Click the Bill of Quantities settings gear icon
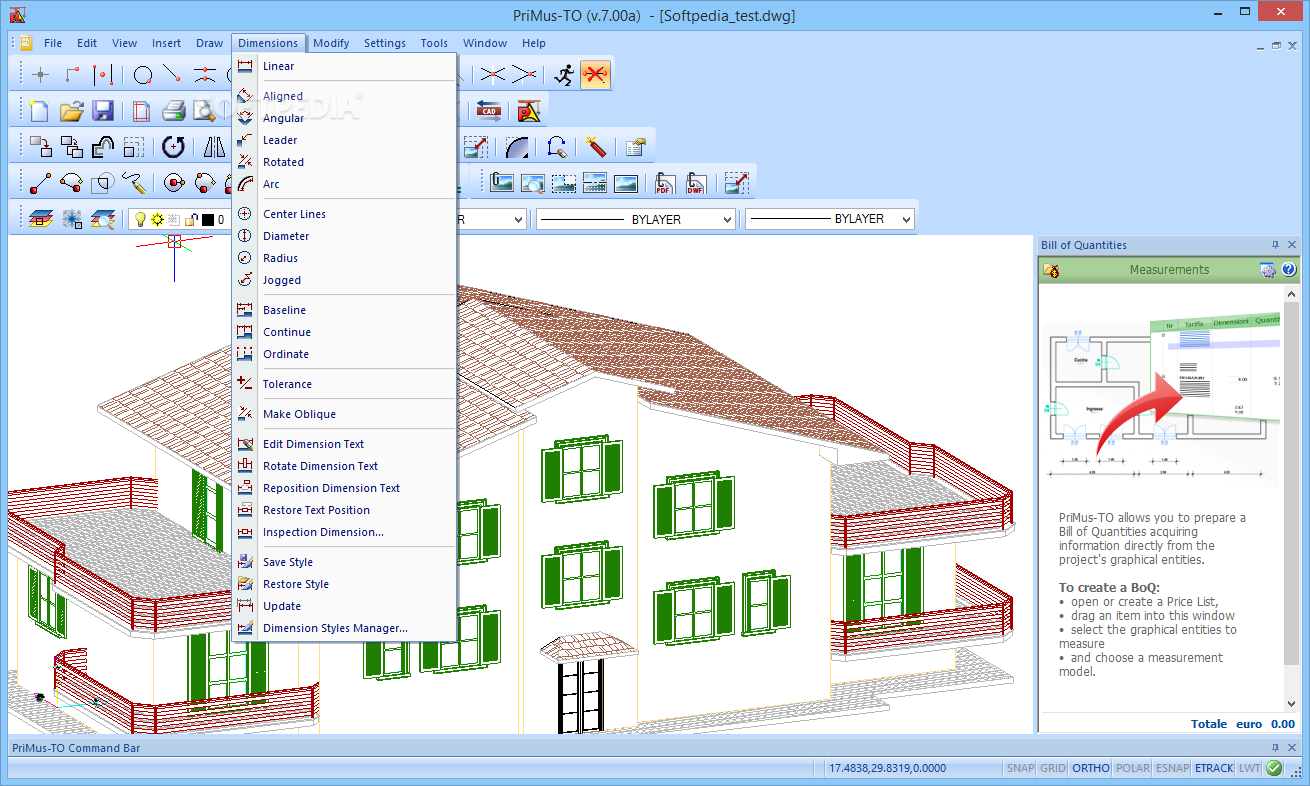 click(x=1268, y=270)
